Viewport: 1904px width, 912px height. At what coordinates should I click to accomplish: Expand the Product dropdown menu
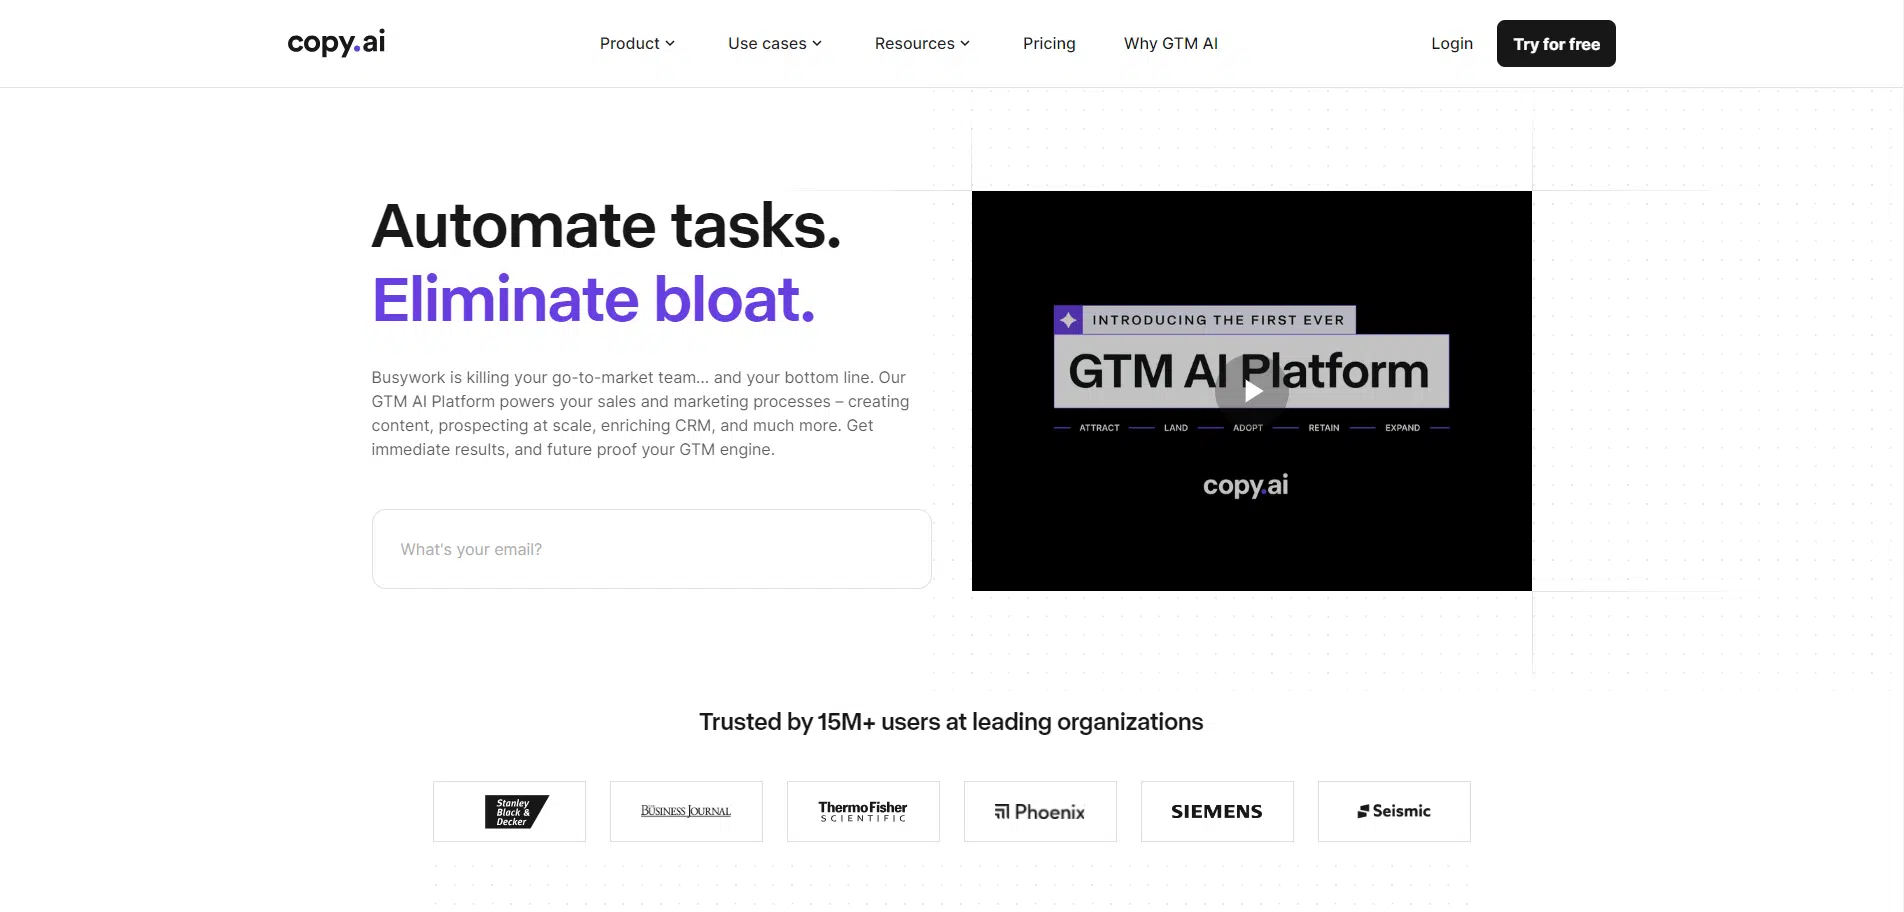pos(637,44)
